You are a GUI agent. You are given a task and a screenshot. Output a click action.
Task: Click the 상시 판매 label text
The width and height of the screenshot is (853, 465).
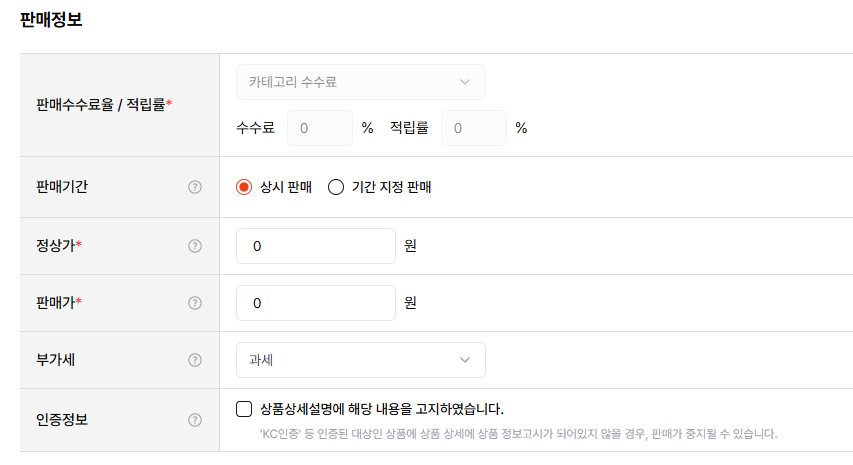click(286, 187)
